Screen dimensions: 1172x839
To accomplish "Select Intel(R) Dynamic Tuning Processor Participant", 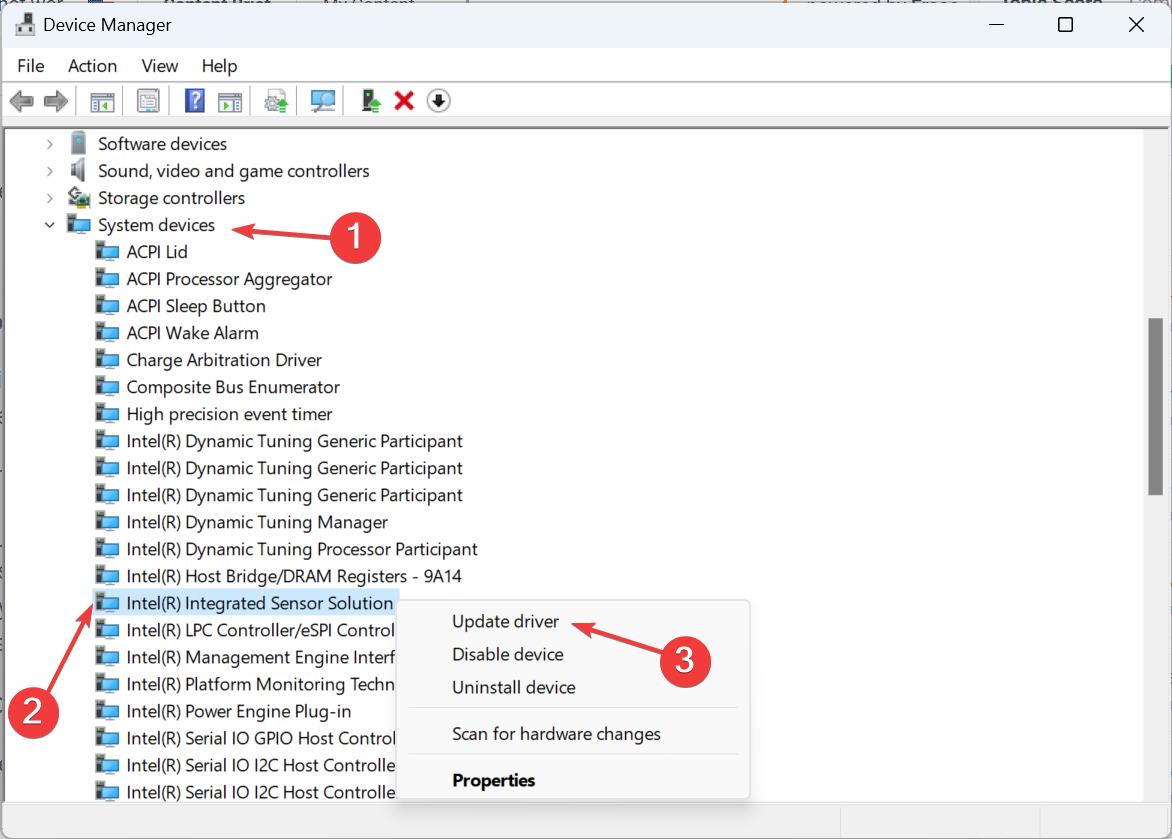I will (302, 549).
